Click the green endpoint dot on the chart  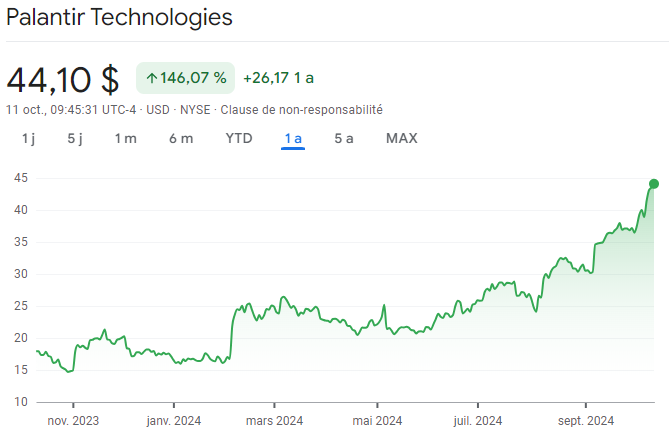pos(654,184)
